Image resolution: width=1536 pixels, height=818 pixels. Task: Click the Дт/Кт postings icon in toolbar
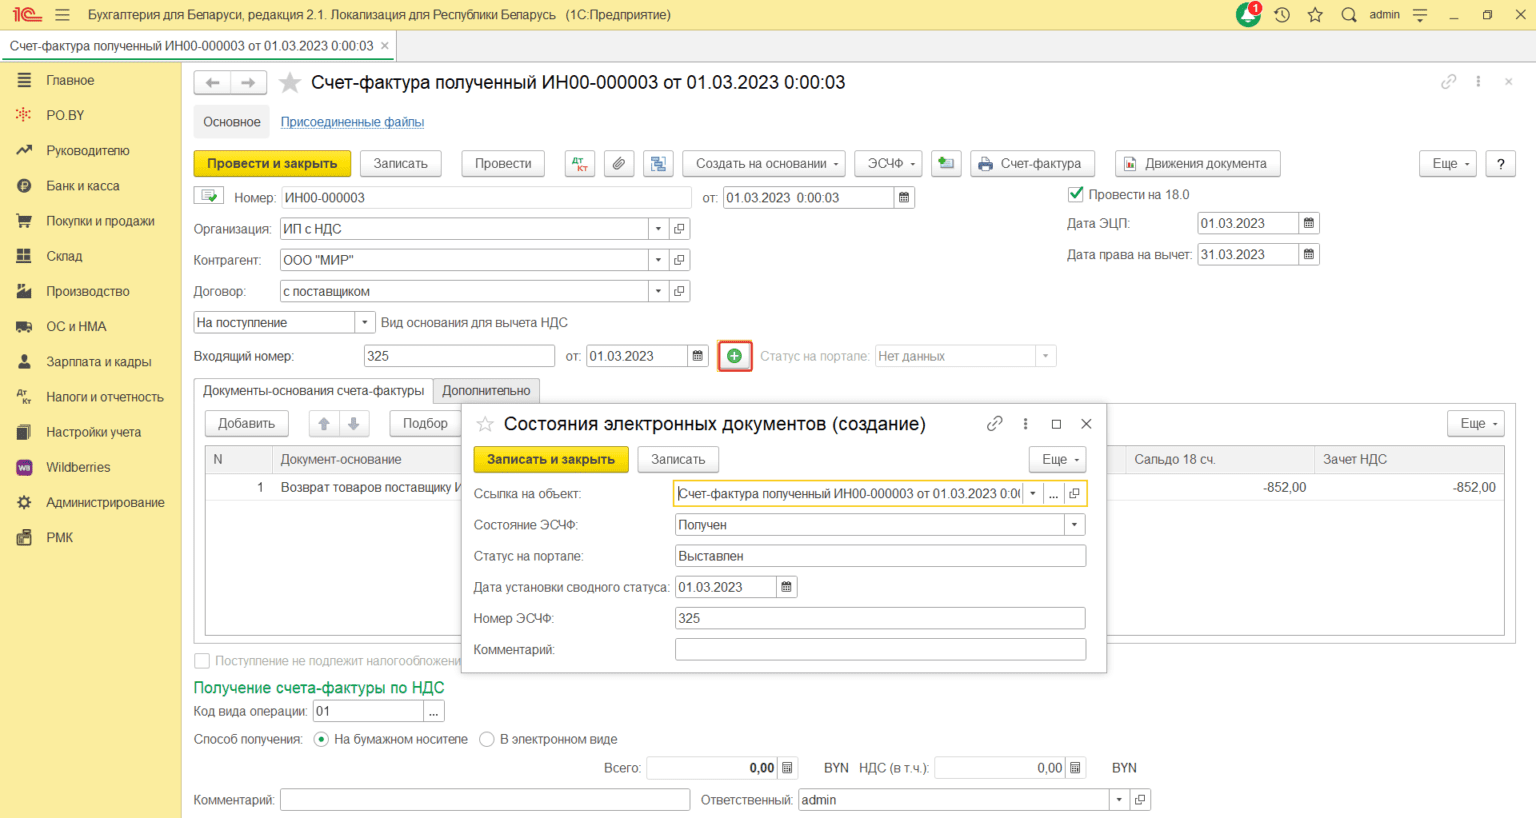click(580, 164)
